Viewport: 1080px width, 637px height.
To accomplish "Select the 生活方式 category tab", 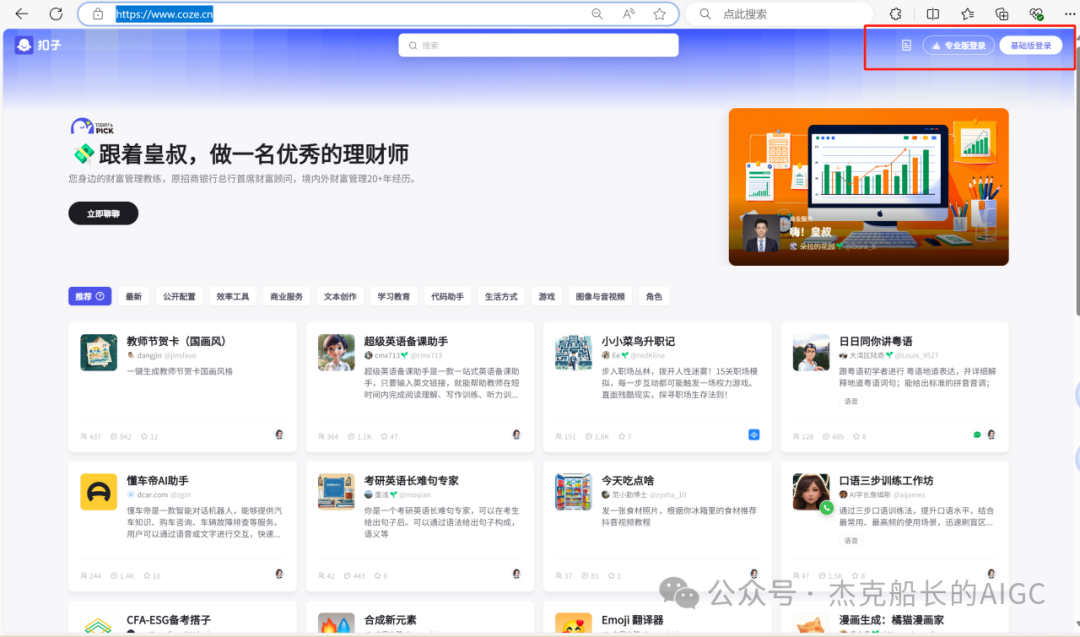I will [501, 296].
